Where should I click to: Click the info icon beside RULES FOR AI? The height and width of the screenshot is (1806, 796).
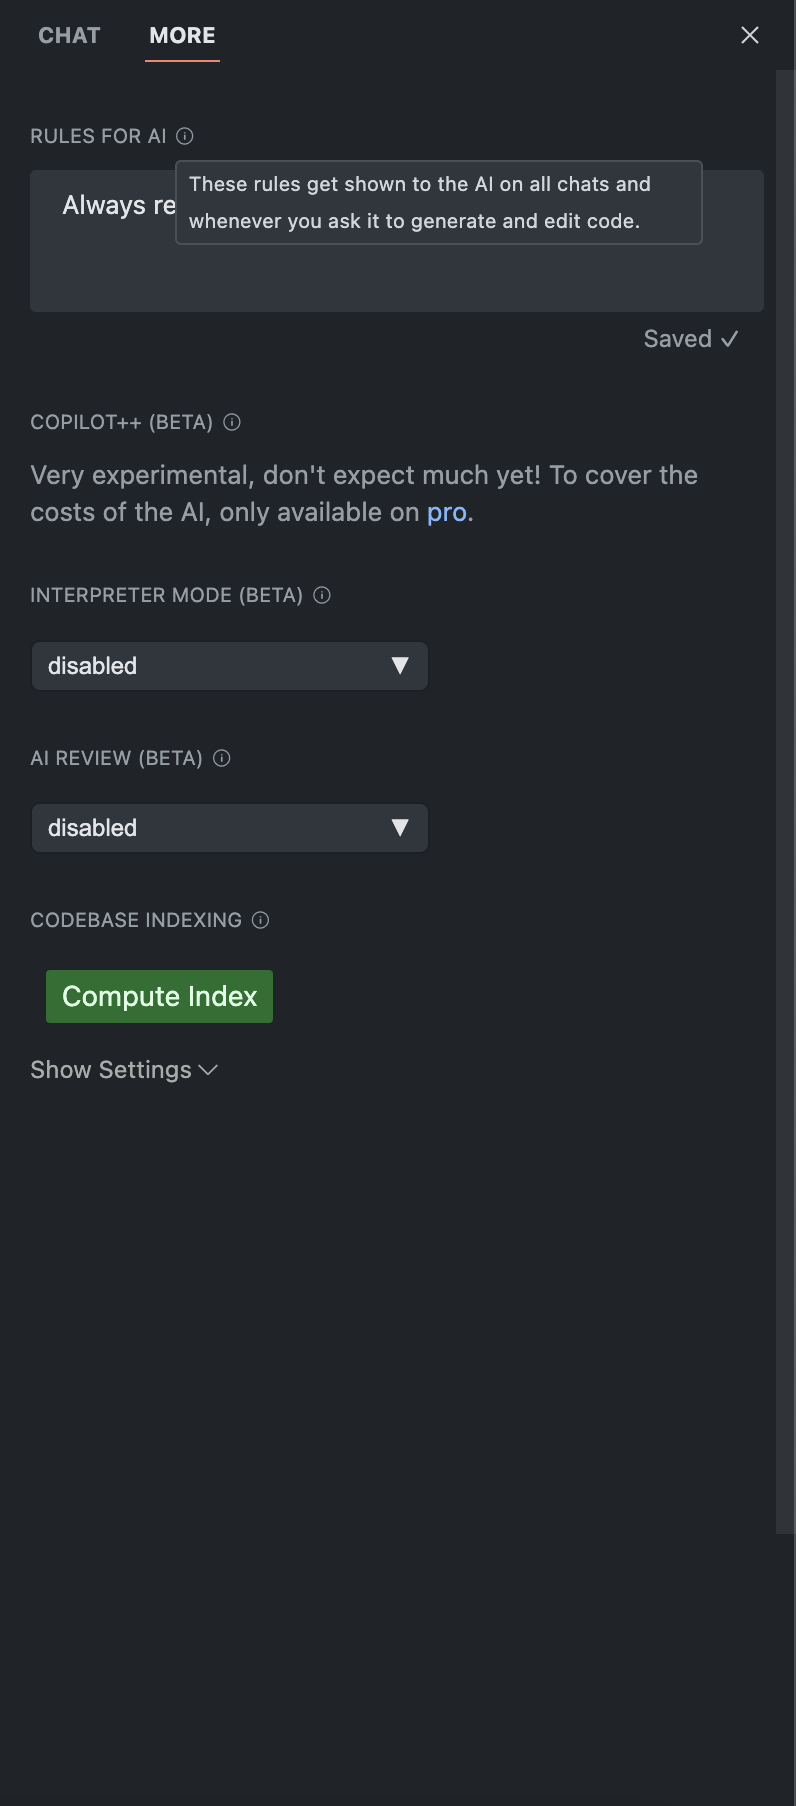[x=185, y=136]
